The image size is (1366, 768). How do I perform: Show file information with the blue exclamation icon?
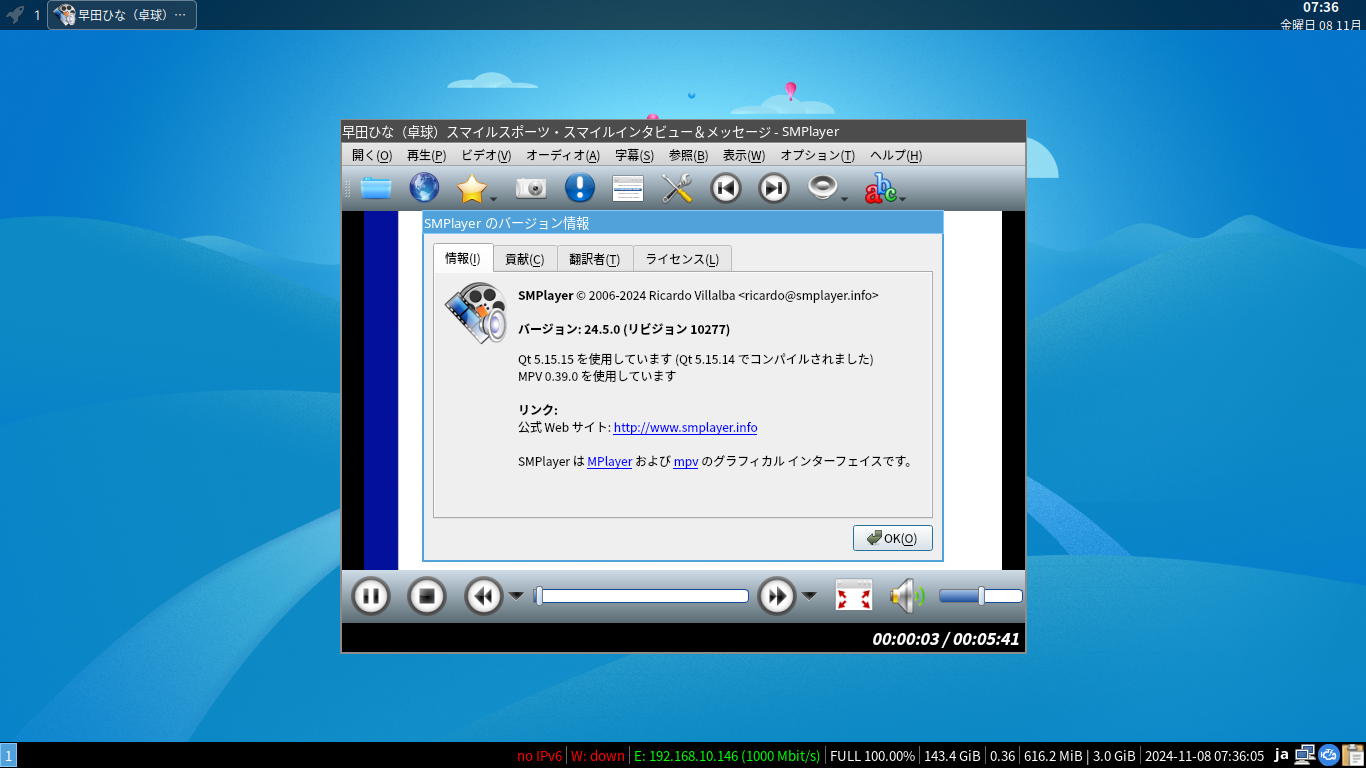click(x=580, y=188)
